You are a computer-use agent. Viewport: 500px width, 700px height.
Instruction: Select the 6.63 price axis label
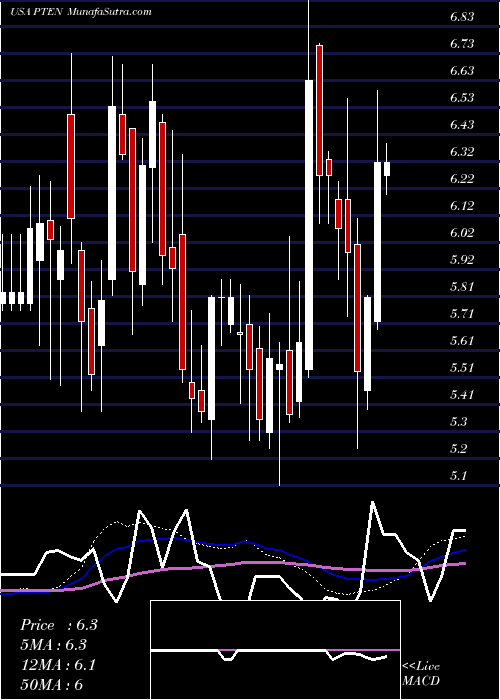click(462, 71)
